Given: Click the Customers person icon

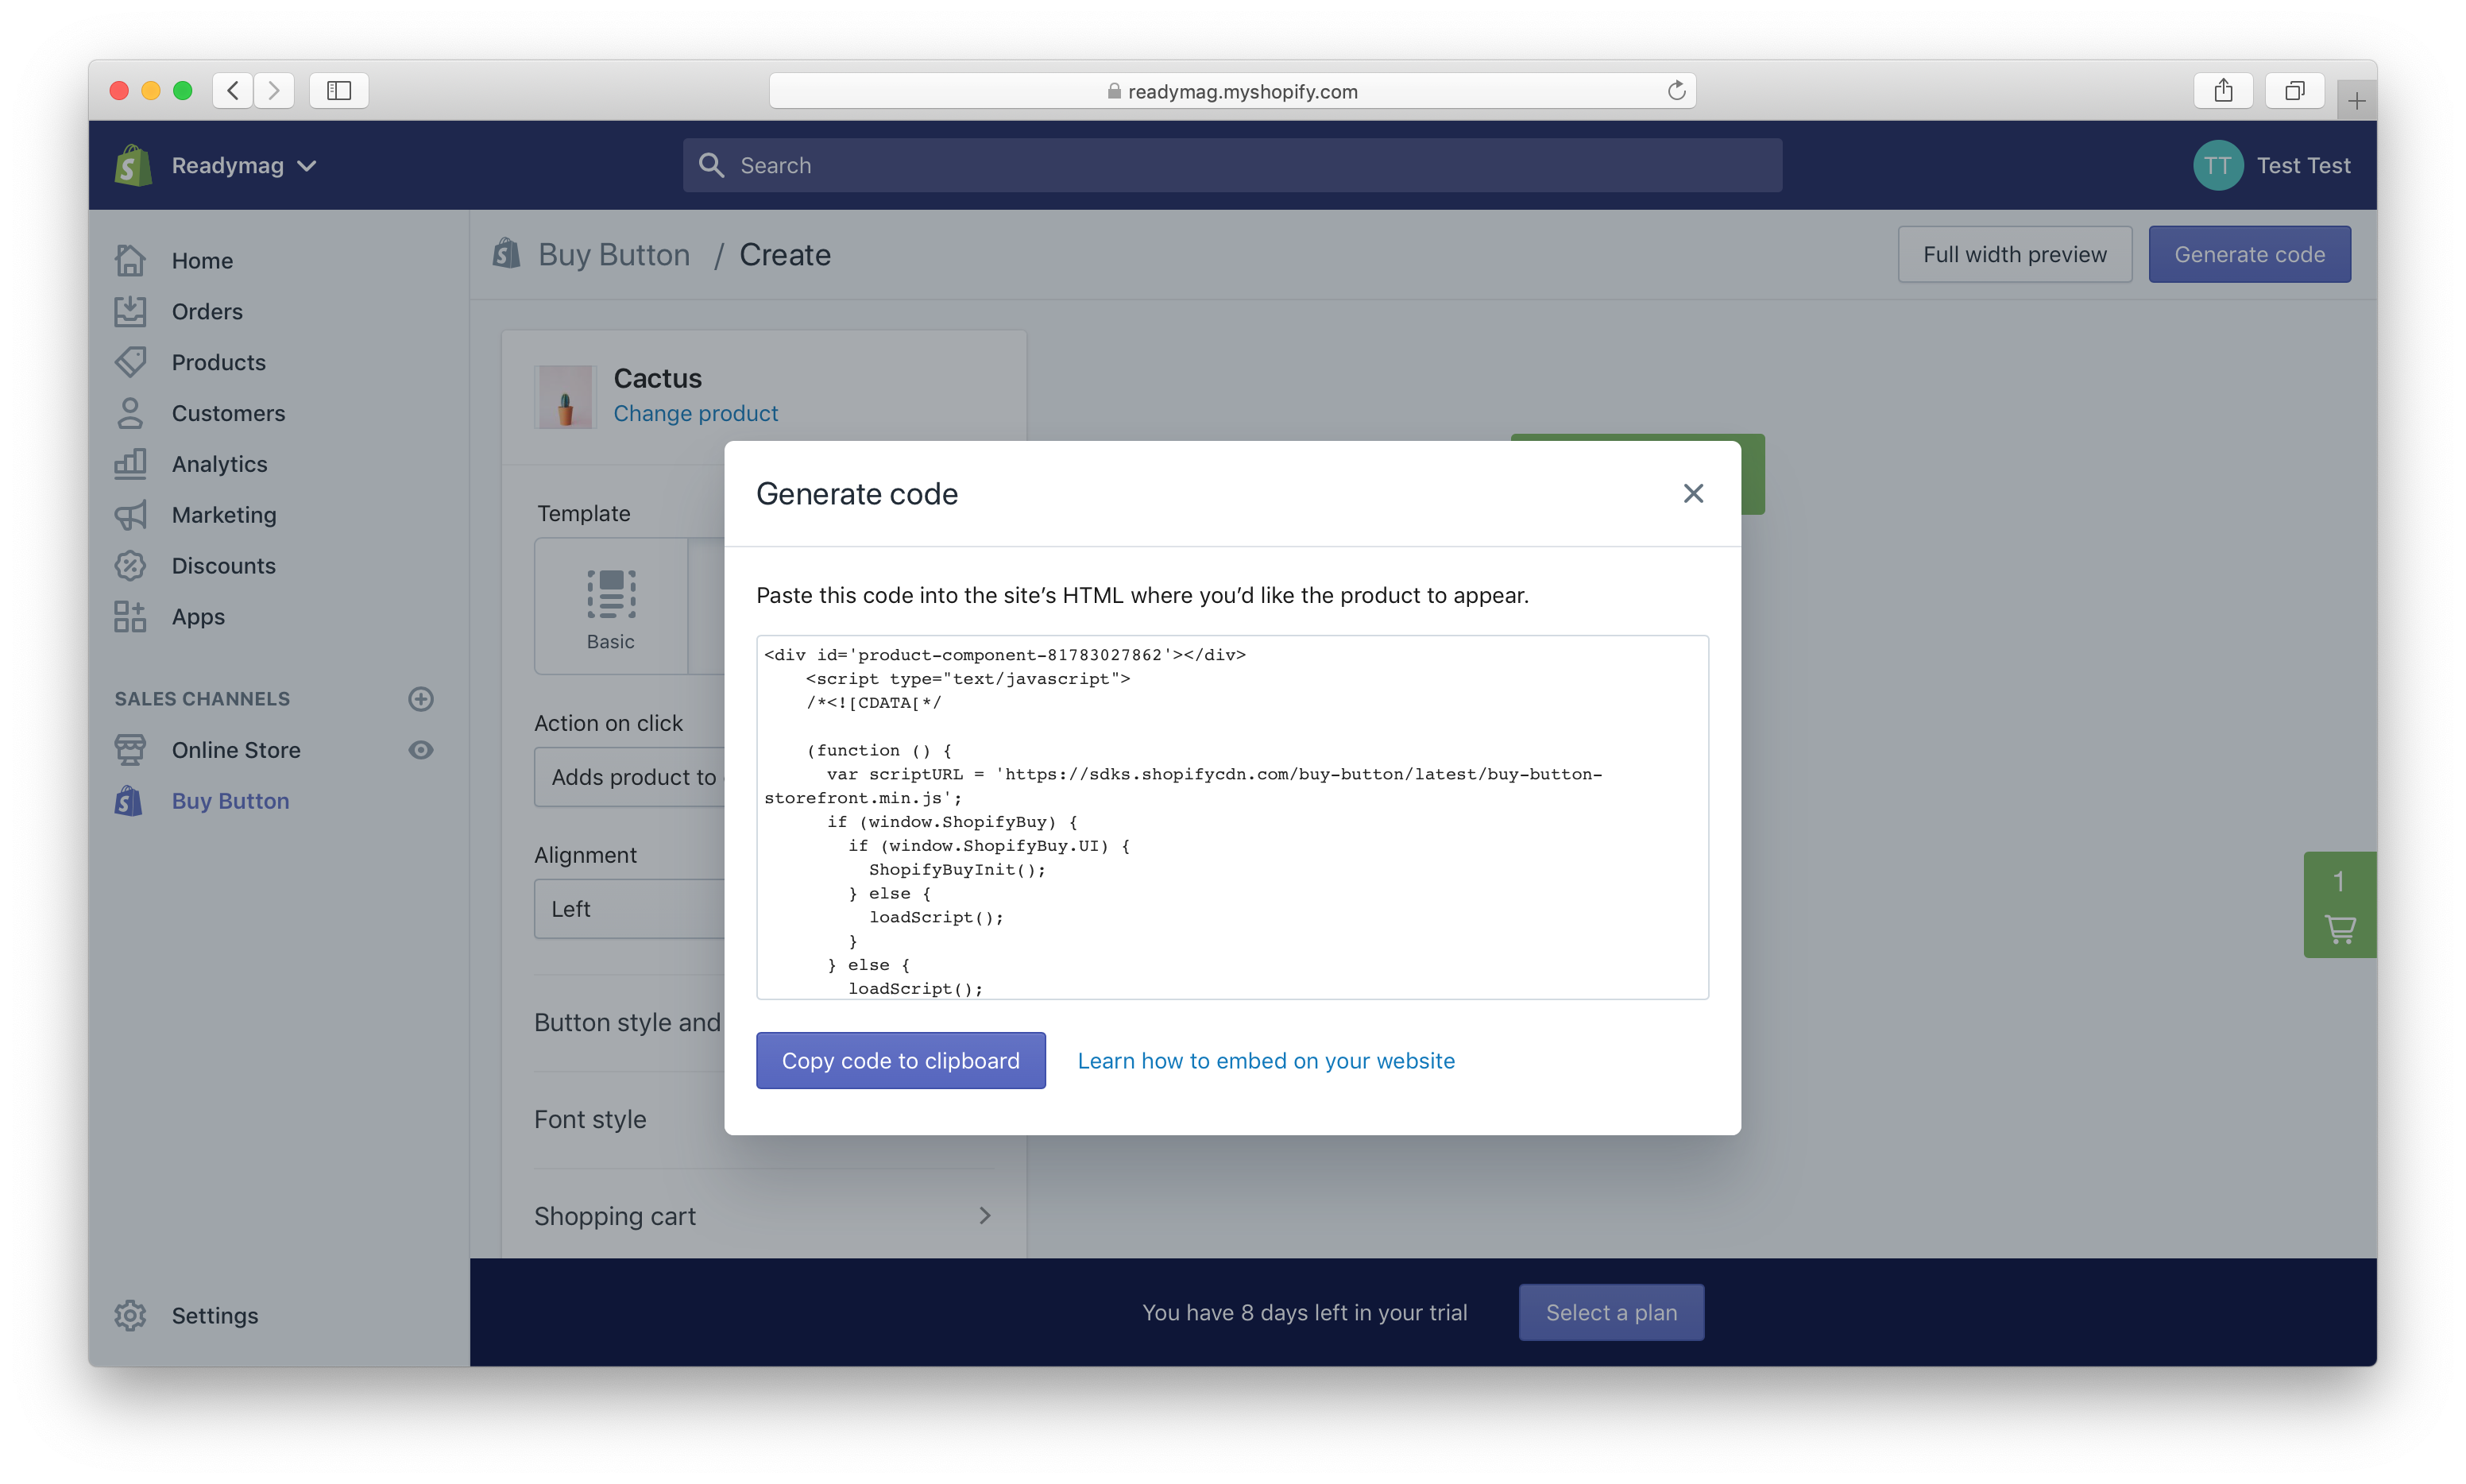Looking at the screenshot, I should [x=130, y=413].
